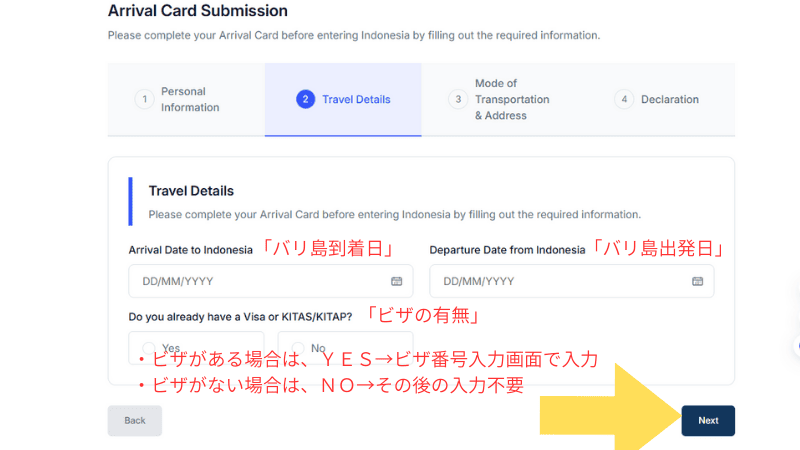Screen dimensions: 800x450
Task: Open the Personal Information tab
Action: 186,99
